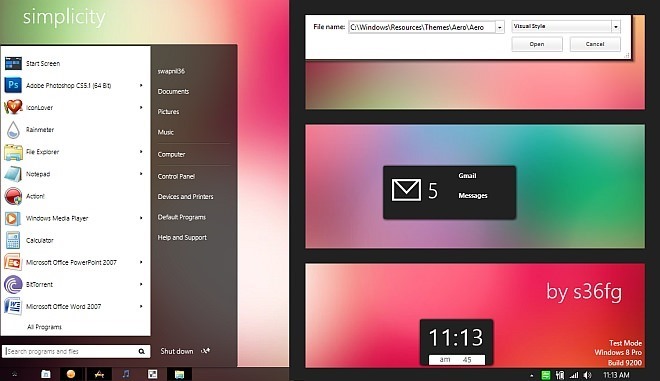Click the unread count 5
The image size is (660, 381).
tap(433, 191)
